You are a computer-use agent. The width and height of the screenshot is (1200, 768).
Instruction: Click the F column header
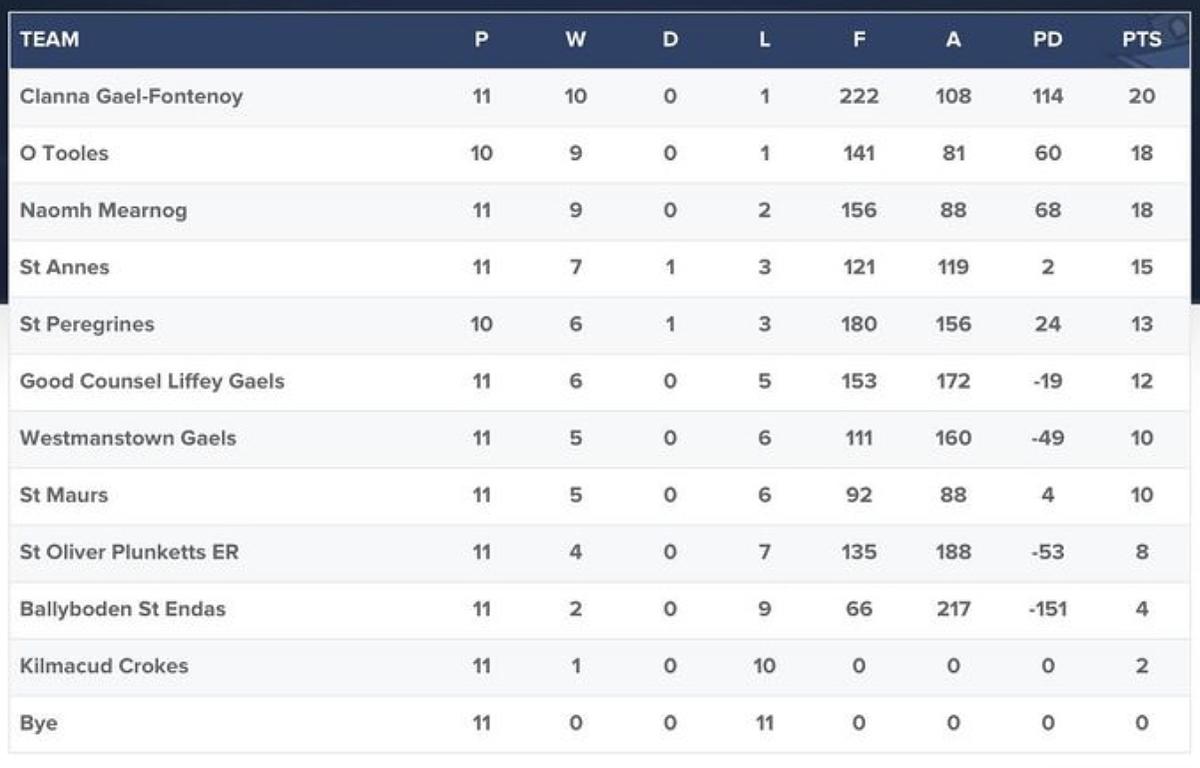pyautogui.click(x=858, y=40)
